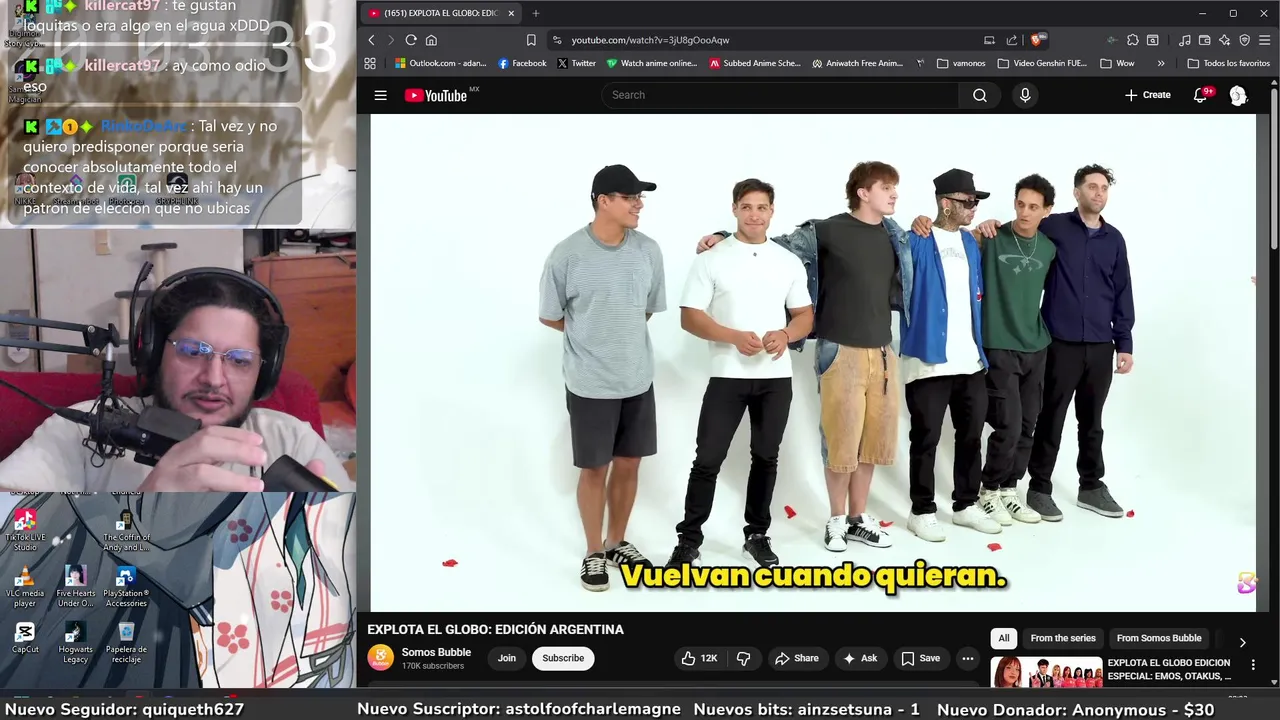
Task: Open options for the suggested EXPLOTA EL GLOBO video
Action: pos(1253,664)
